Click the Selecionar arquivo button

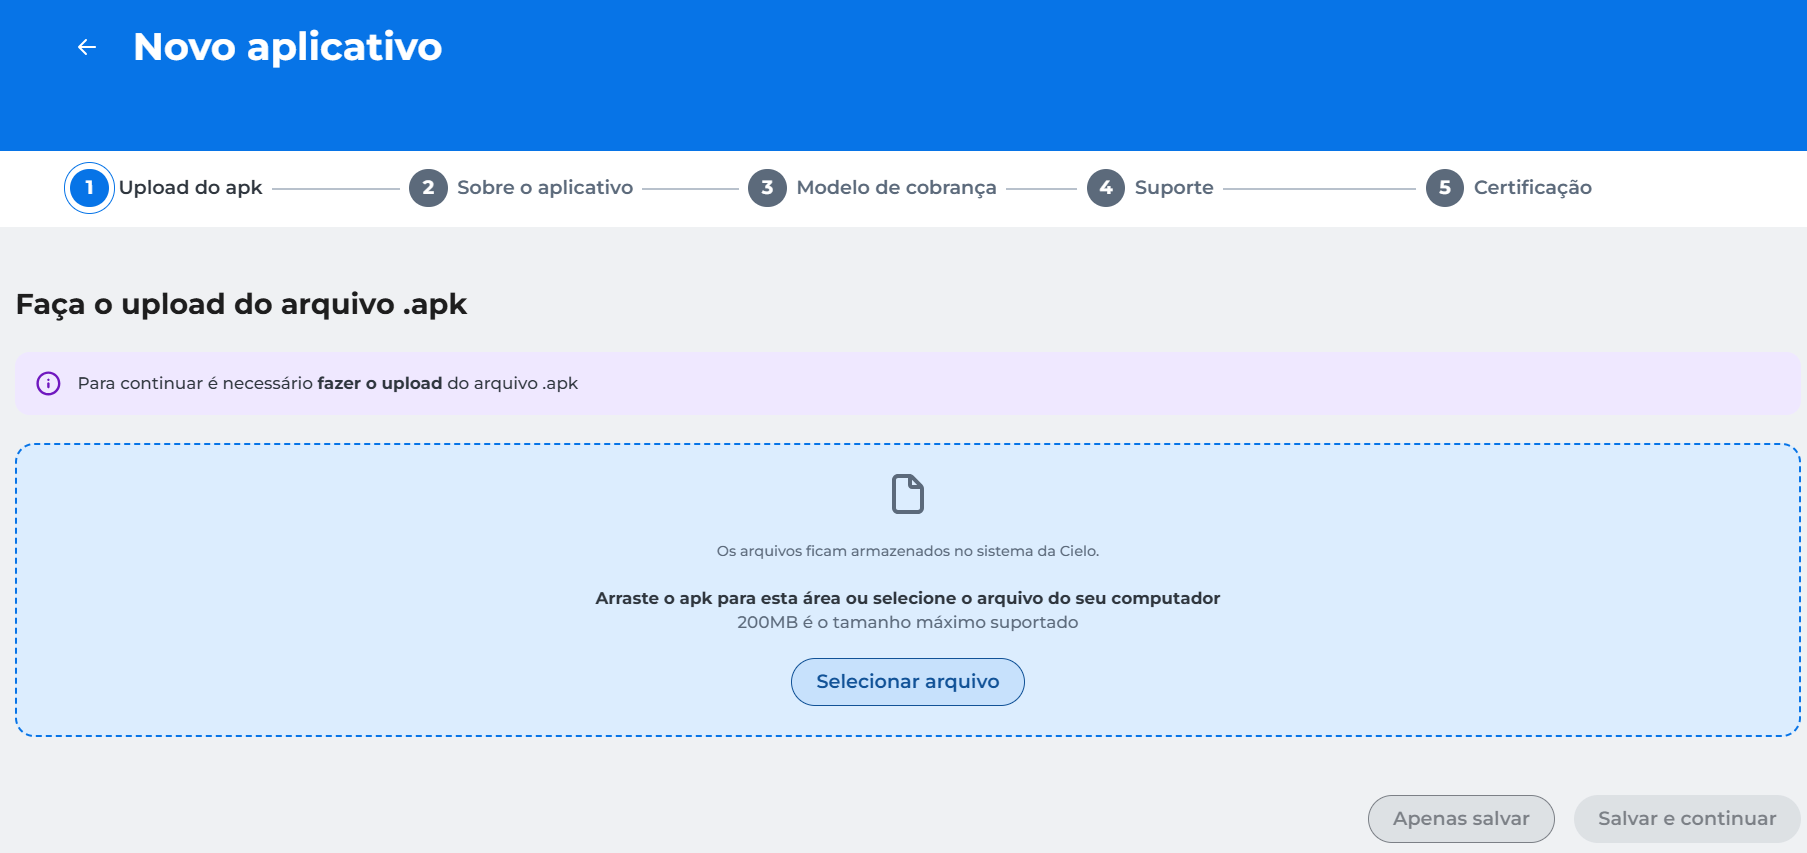pos(908,682)
